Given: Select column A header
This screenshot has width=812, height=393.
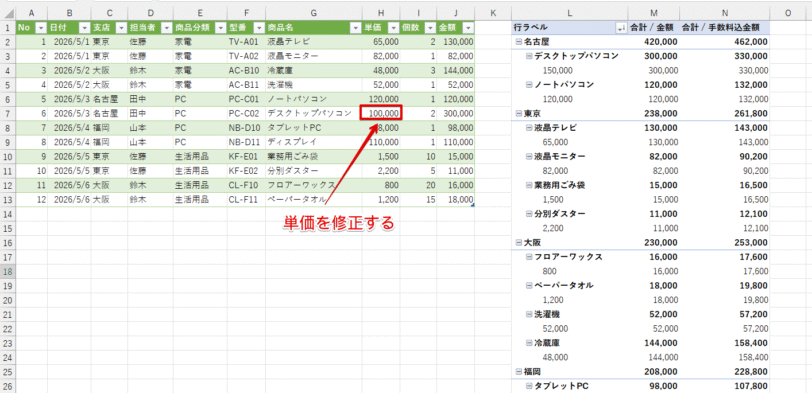Looking at the screenshot, I should pos(32,13).
